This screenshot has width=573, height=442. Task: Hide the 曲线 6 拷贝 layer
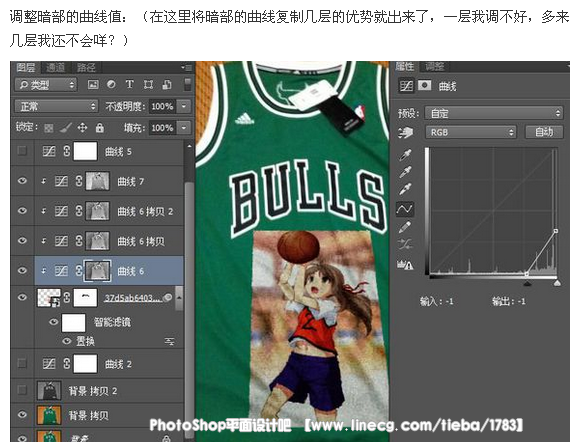(22, 240)
